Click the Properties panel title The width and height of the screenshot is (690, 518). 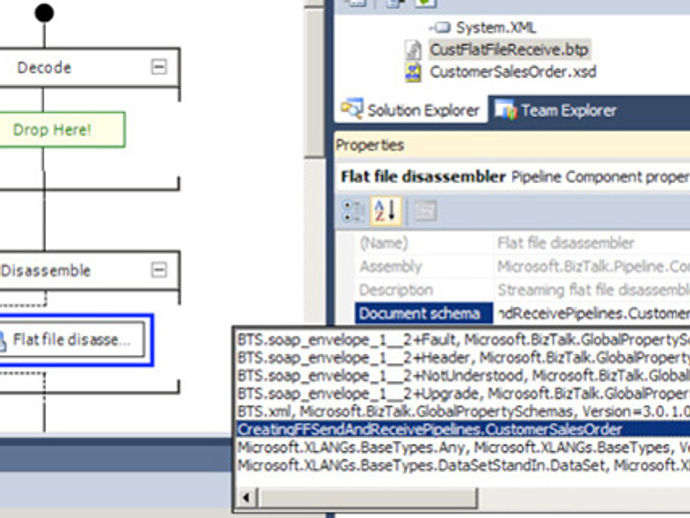[370, 145]
